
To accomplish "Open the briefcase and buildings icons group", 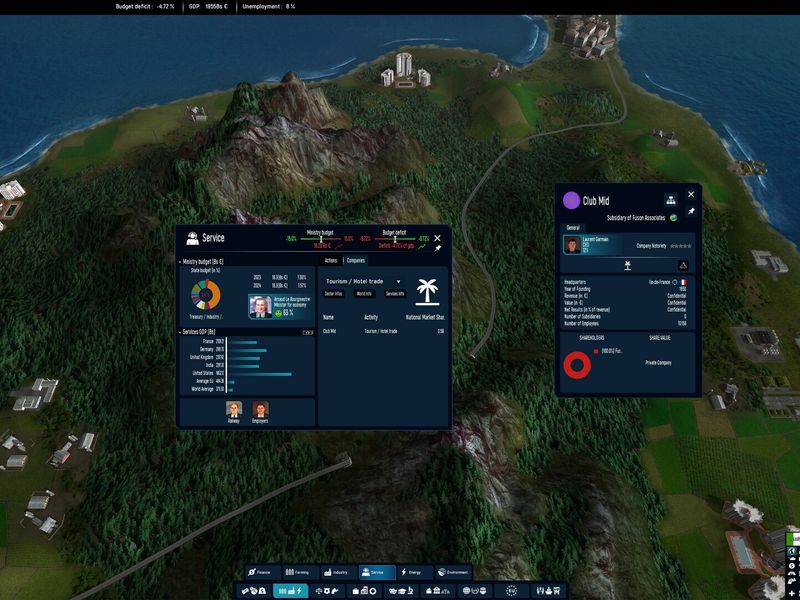I will [x=364, y=591].
